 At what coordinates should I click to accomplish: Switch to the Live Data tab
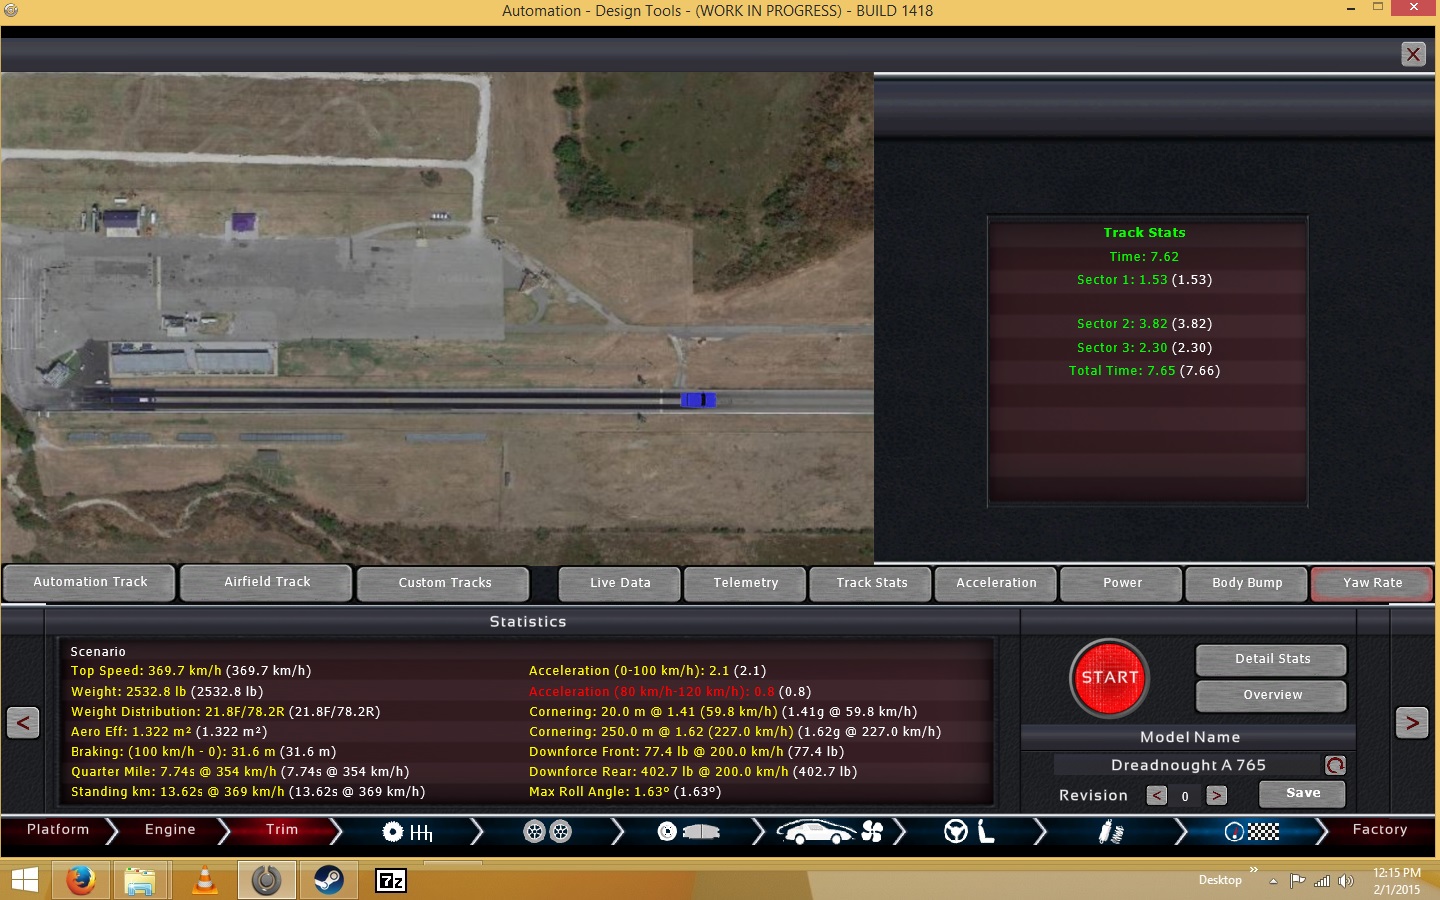tap(620, 583)
